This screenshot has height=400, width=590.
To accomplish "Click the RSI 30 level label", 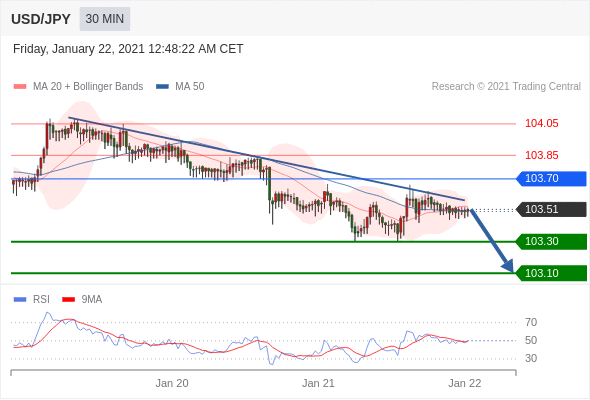I will (531, 358).
